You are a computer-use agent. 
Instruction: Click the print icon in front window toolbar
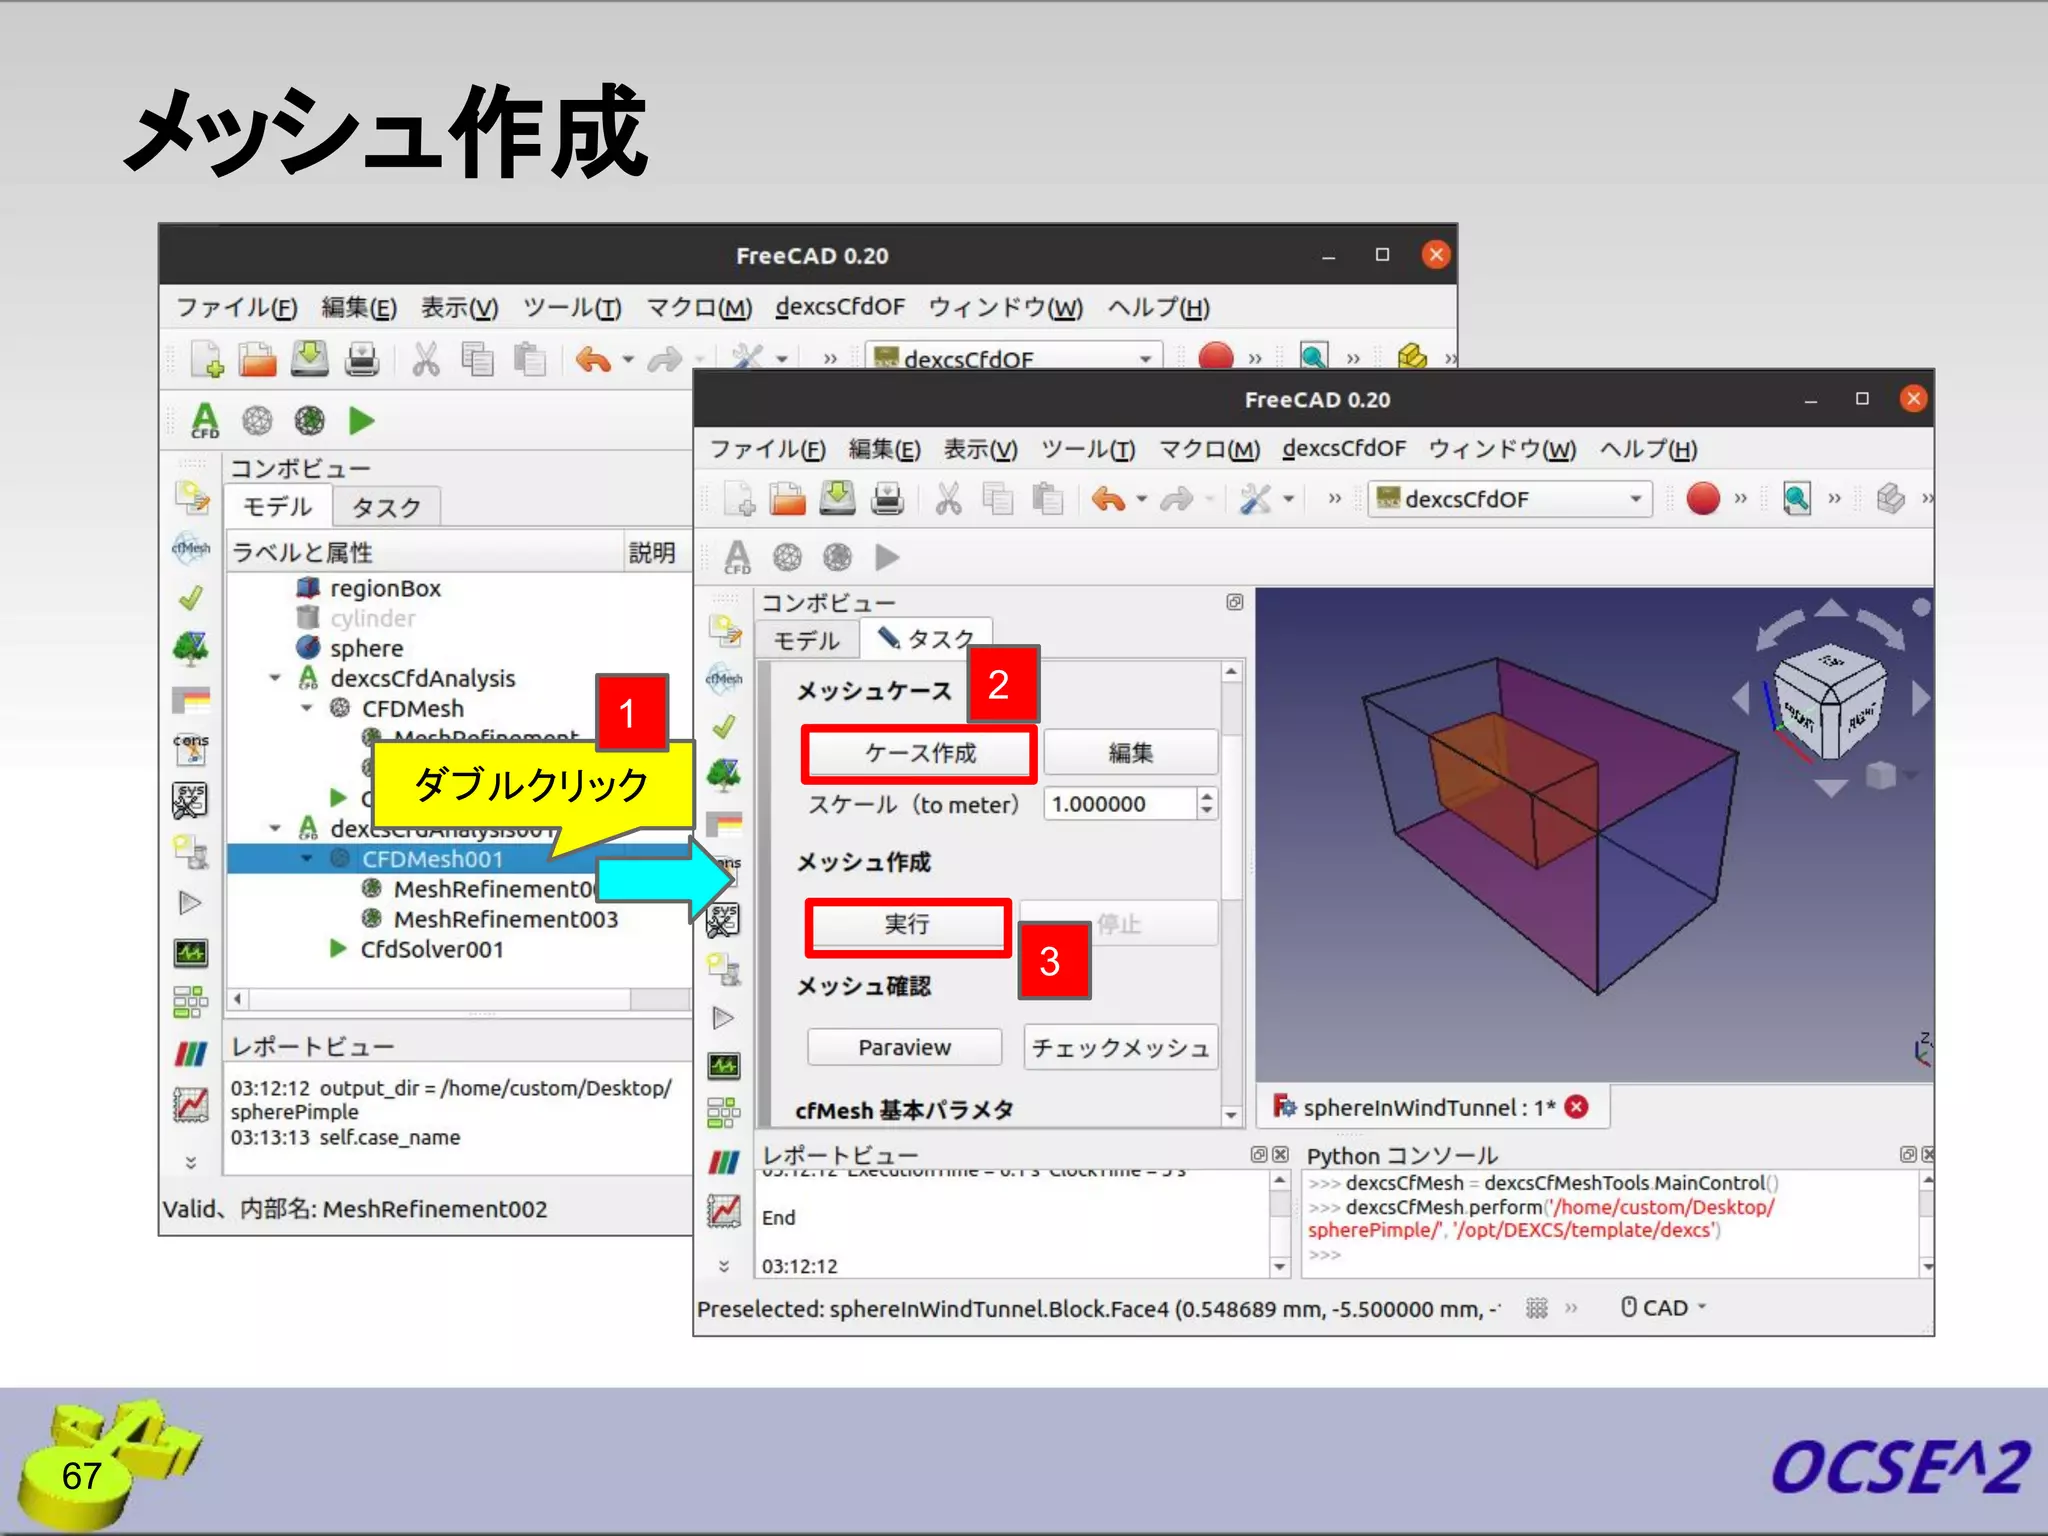coord(887,497)
